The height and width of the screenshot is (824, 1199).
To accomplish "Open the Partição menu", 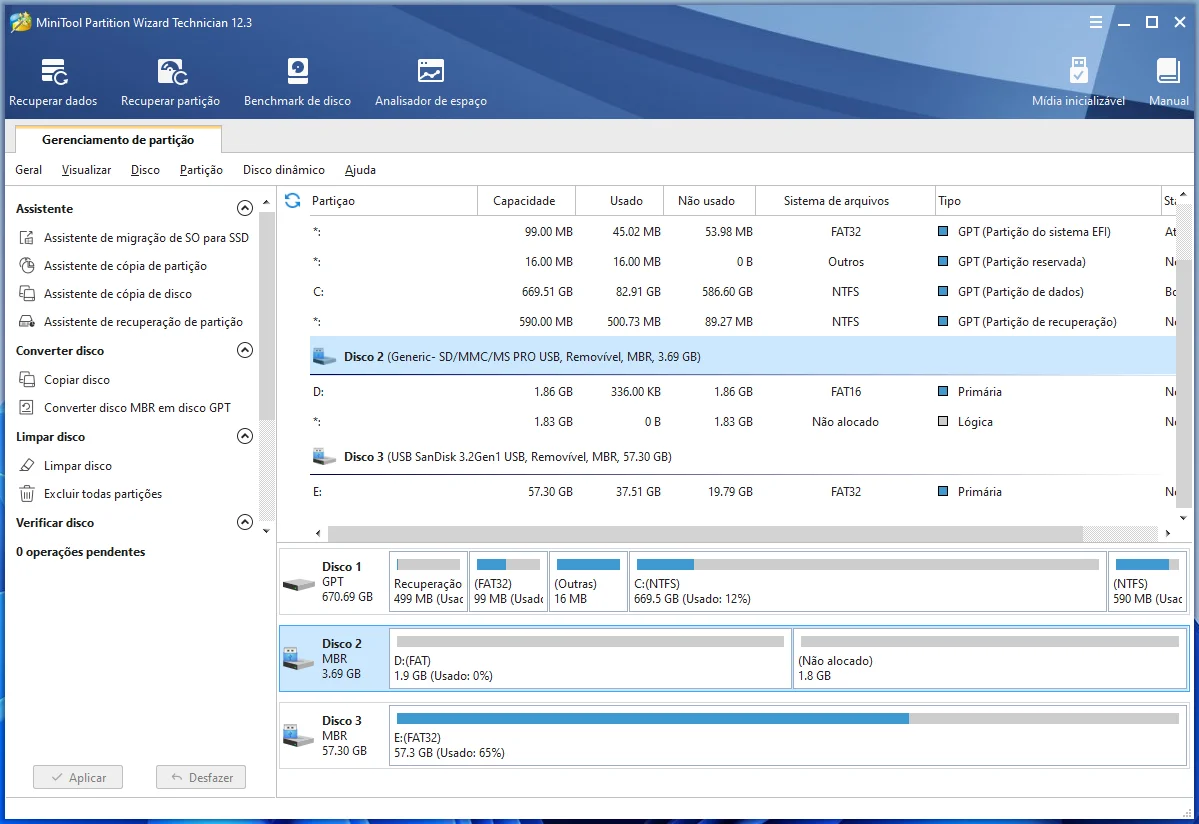I will 201,170.
